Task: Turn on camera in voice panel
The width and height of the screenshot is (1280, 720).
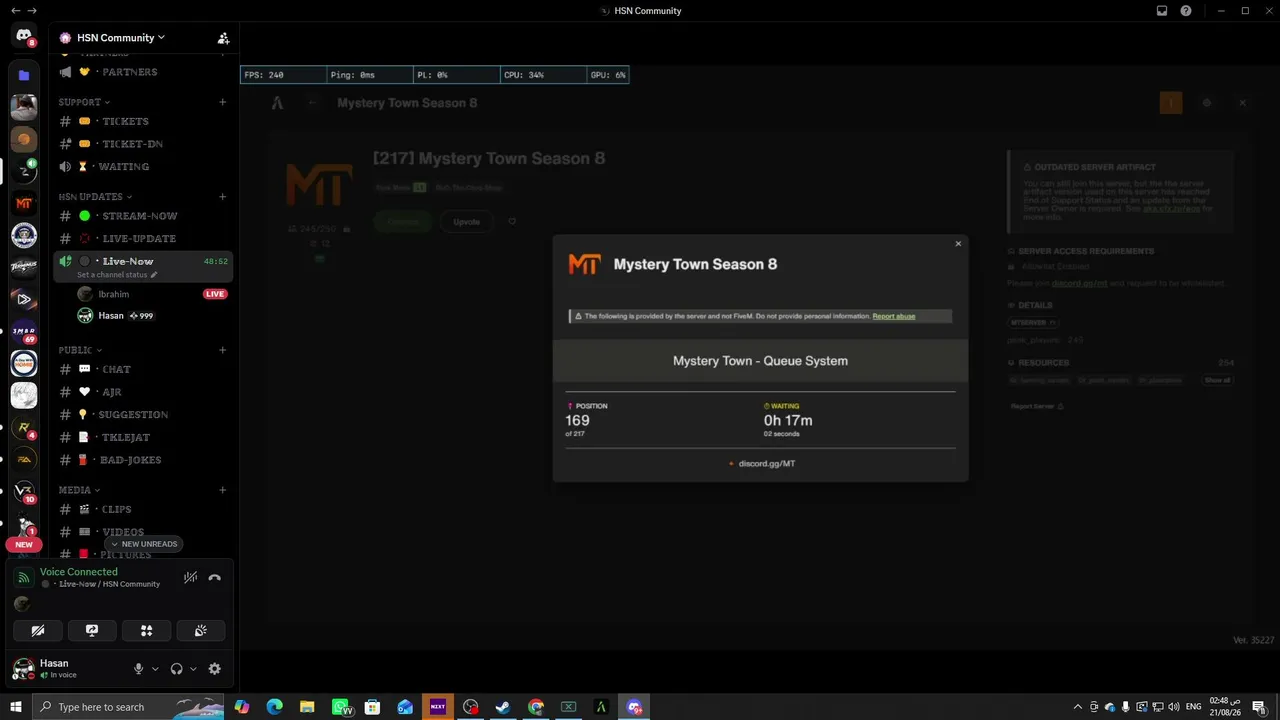Action: pyautogui.click(x=38, y=630)
